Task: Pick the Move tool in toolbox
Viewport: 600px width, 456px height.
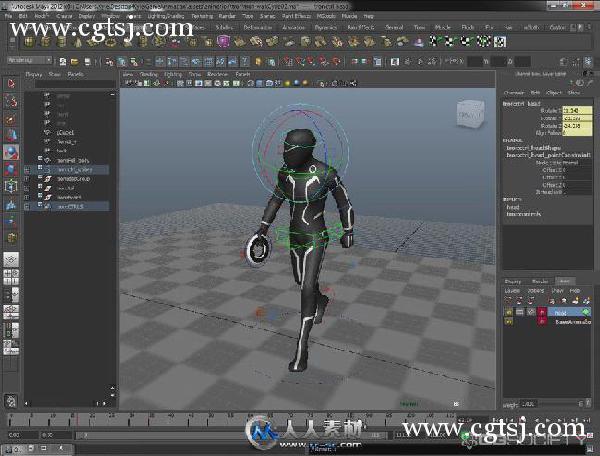Action: click(x=11, y=135)
